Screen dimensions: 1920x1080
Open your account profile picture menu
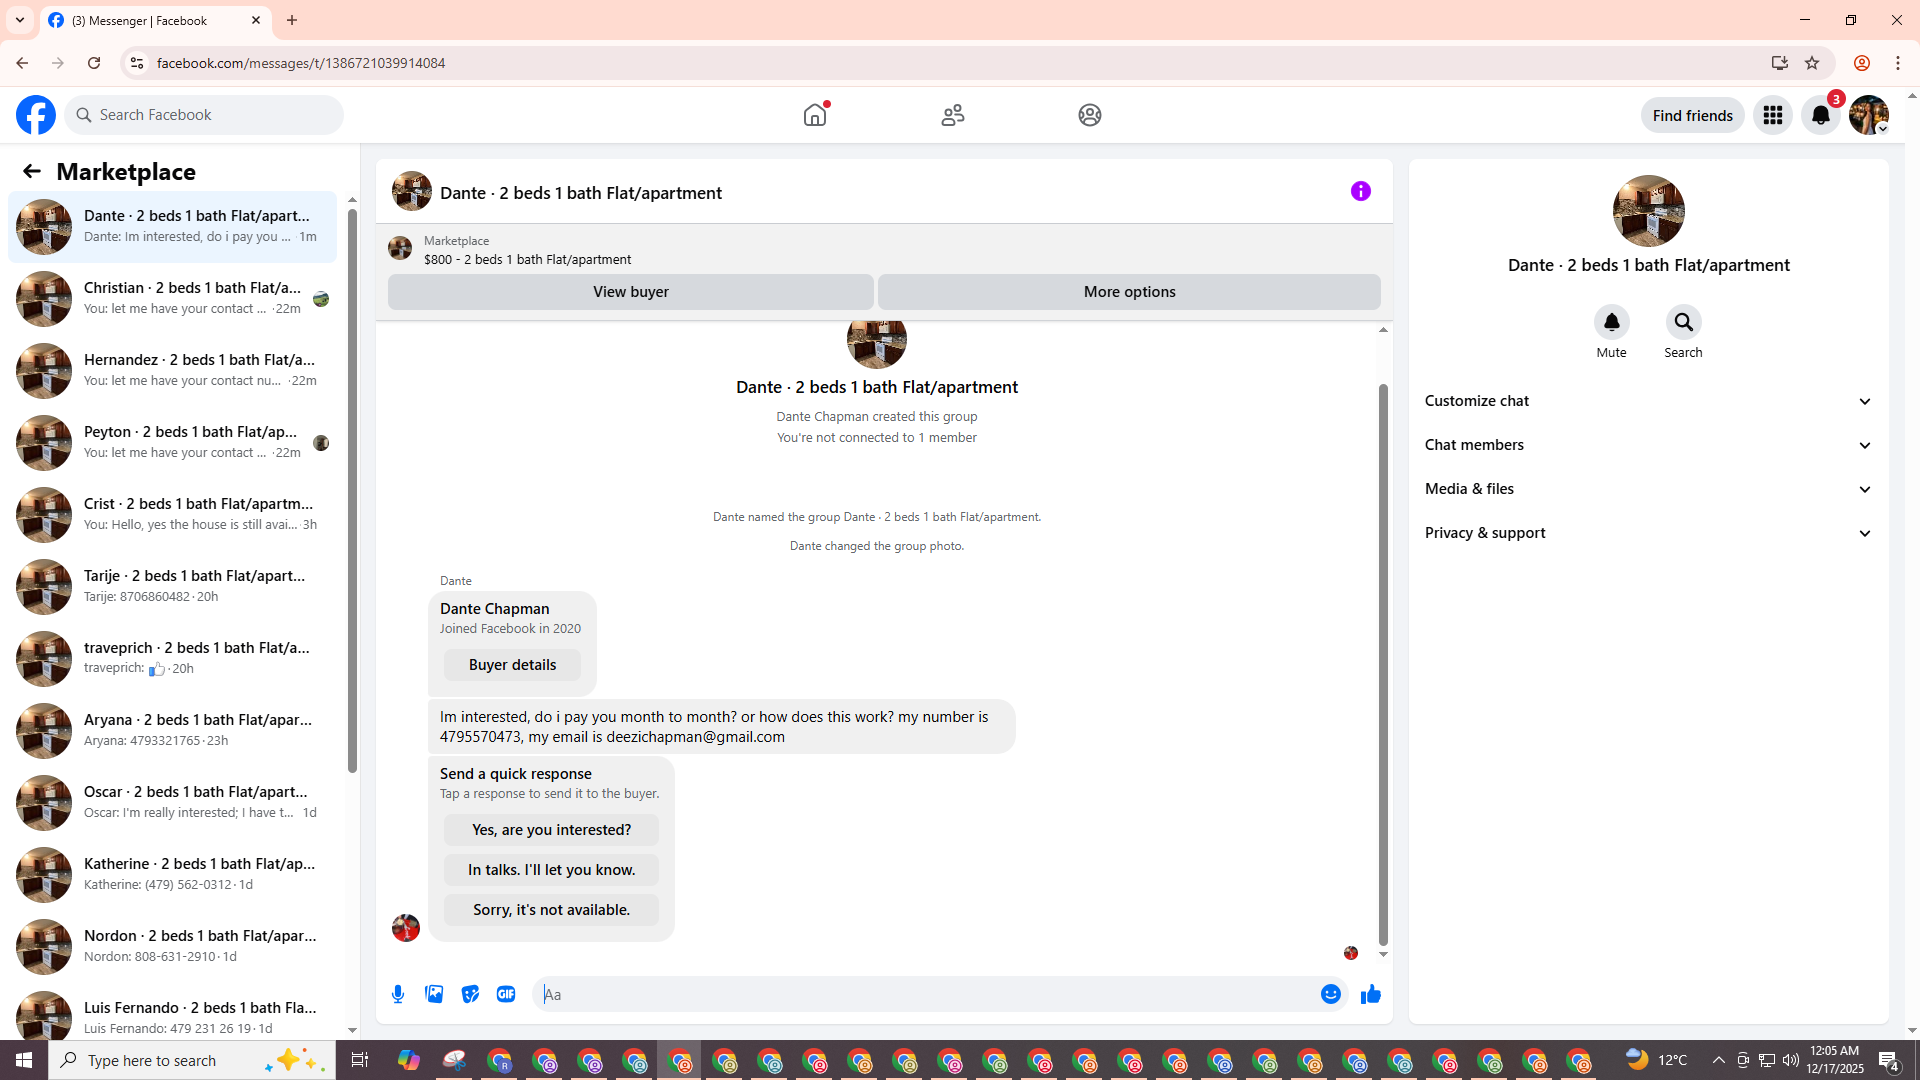1869,115
